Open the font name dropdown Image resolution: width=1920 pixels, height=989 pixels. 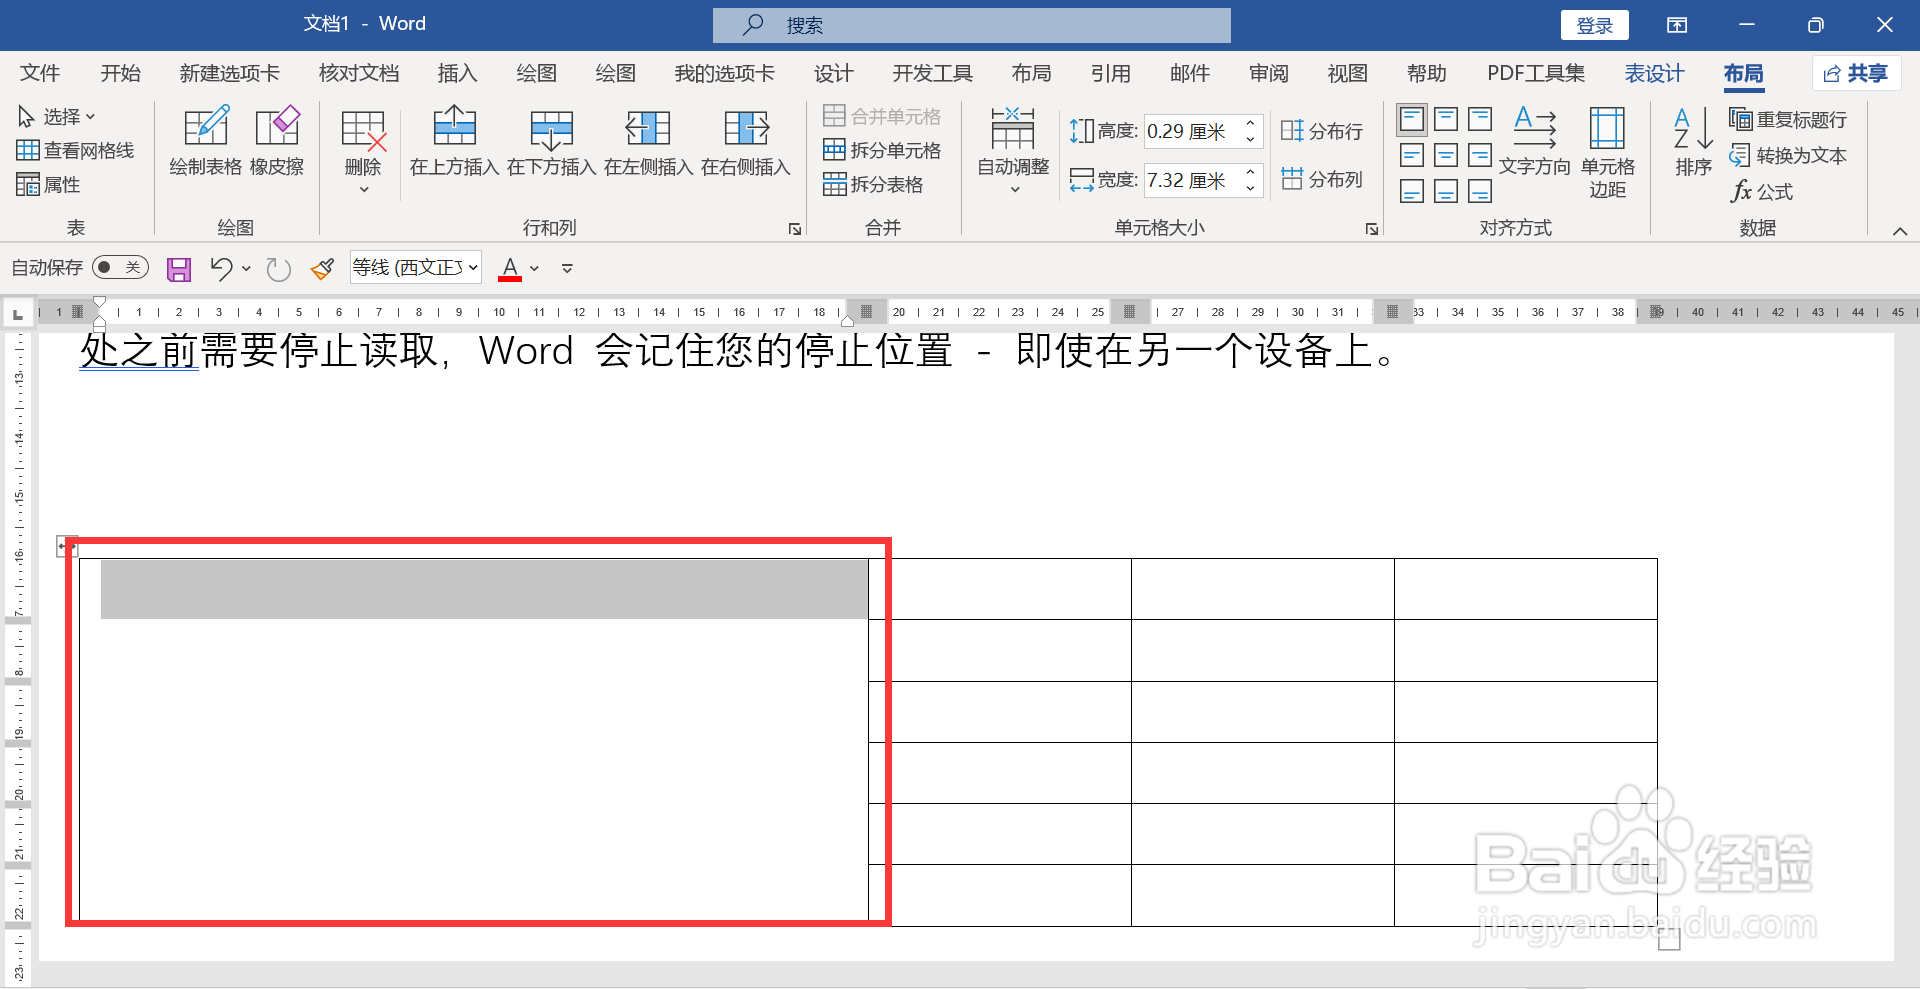coord(471,267)
